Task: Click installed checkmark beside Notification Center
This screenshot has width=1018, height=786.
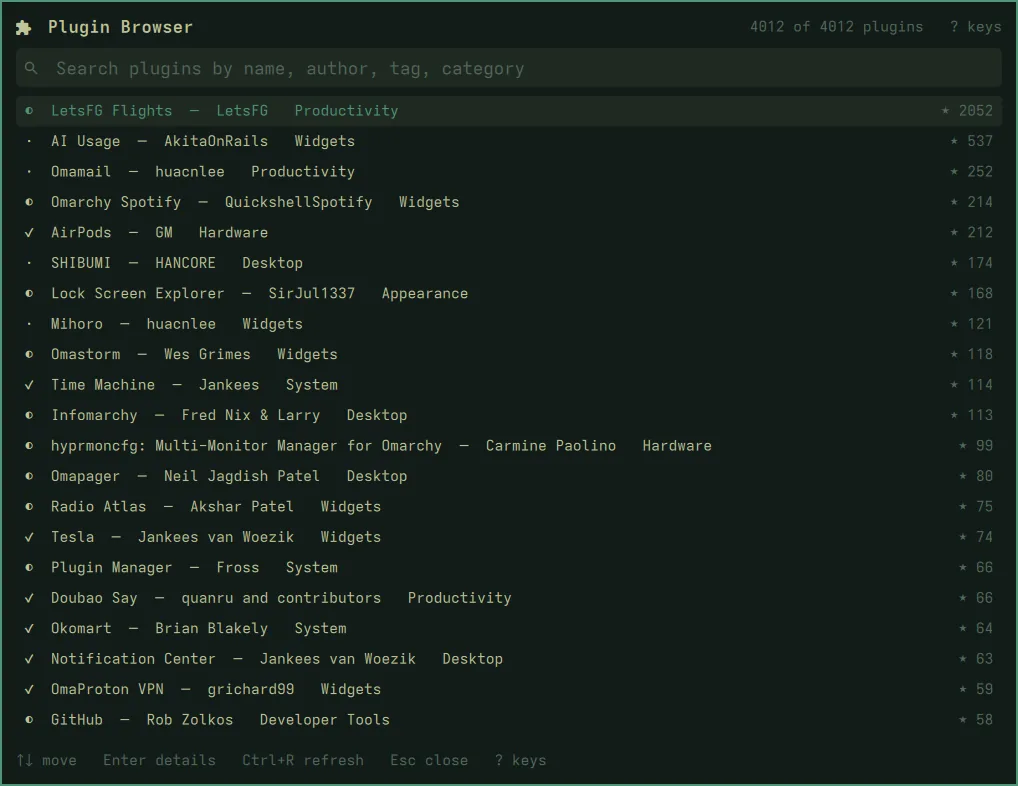Action: (29, 659)
